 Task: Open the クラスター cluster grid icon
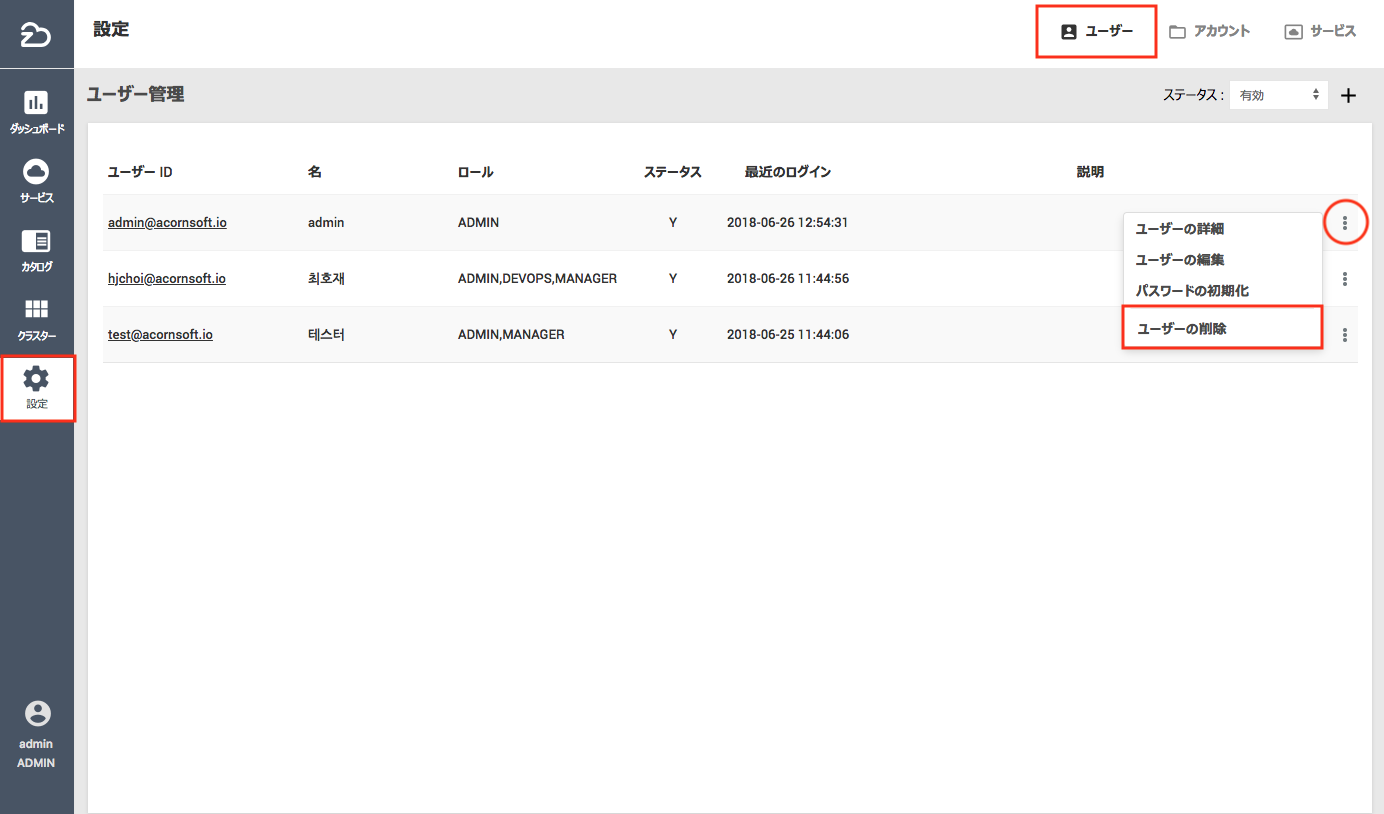pyautogui.click(x=36, y=310)
